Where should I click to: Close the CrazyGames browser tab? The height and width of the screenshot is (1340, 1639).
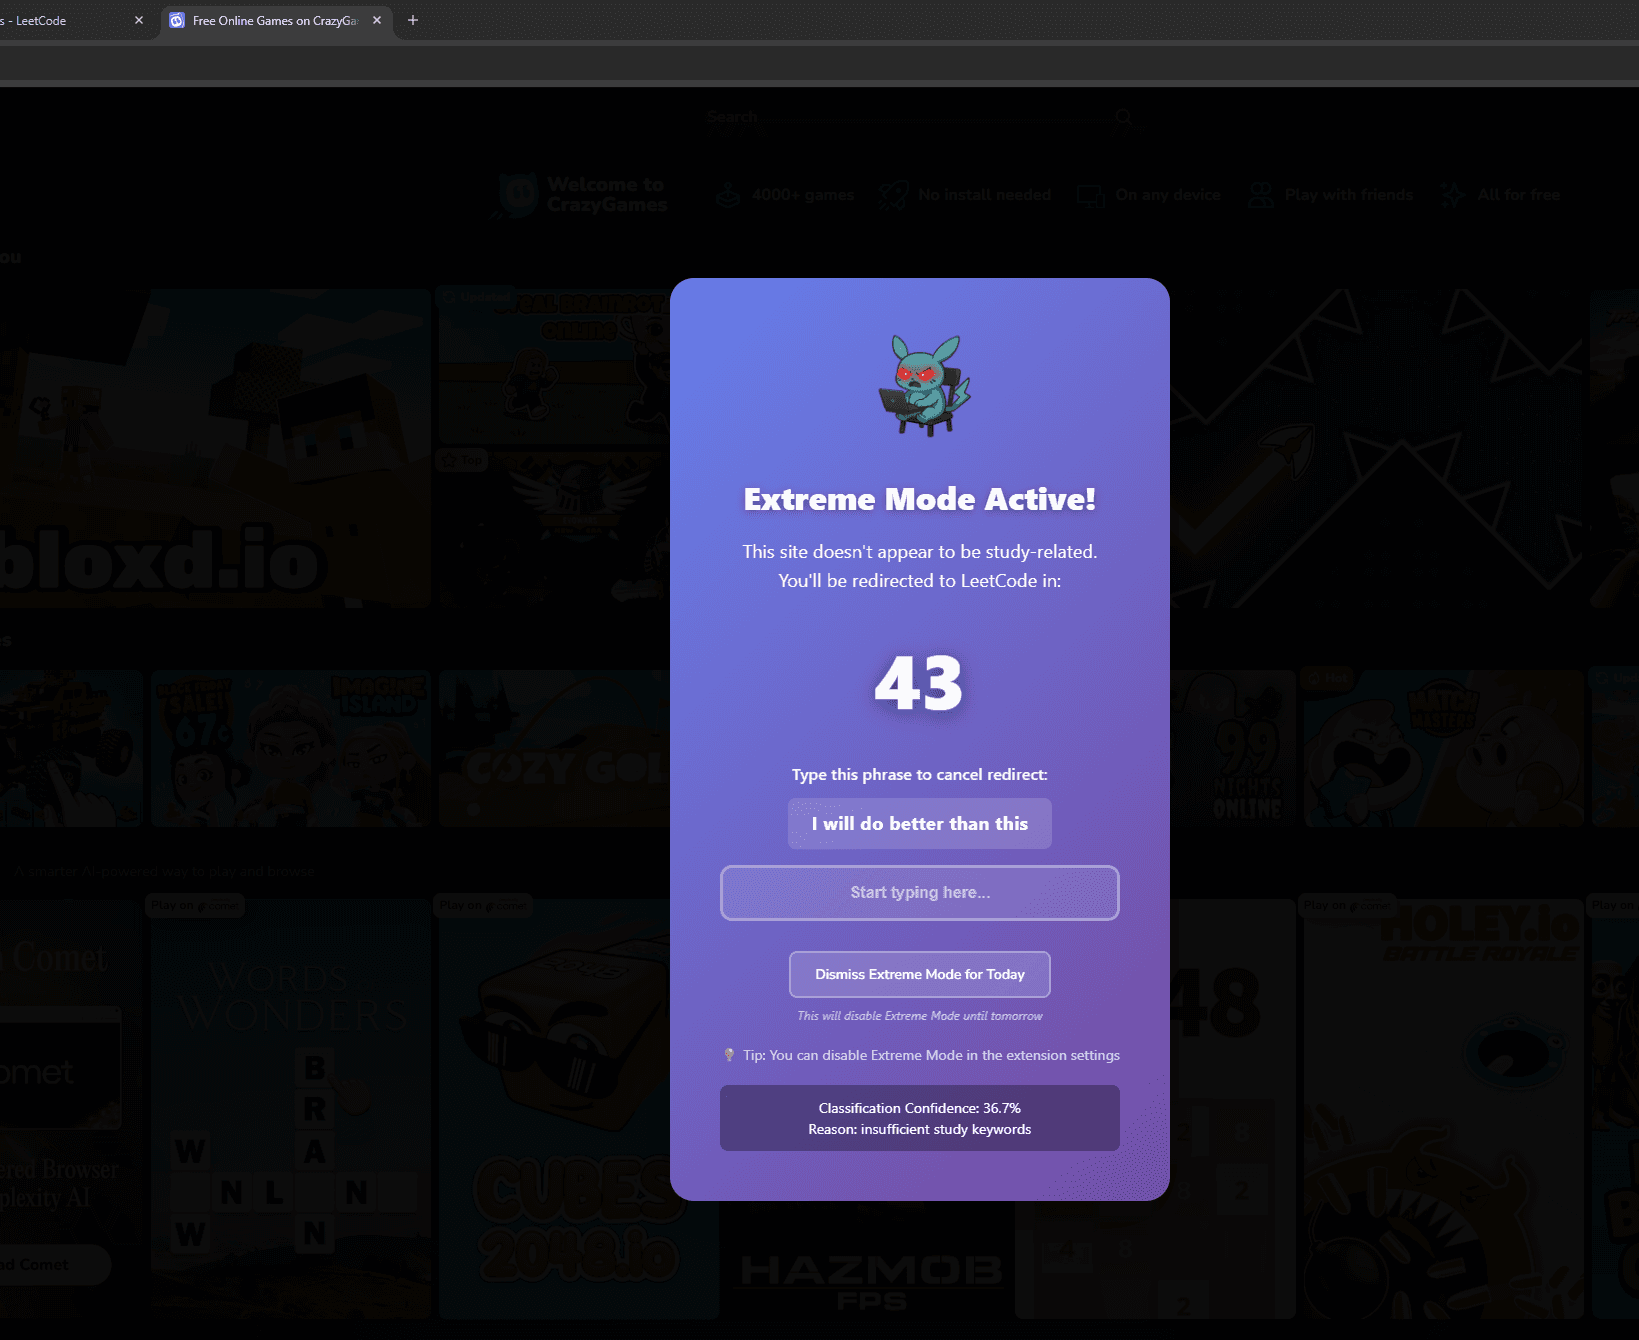(377, 20)
